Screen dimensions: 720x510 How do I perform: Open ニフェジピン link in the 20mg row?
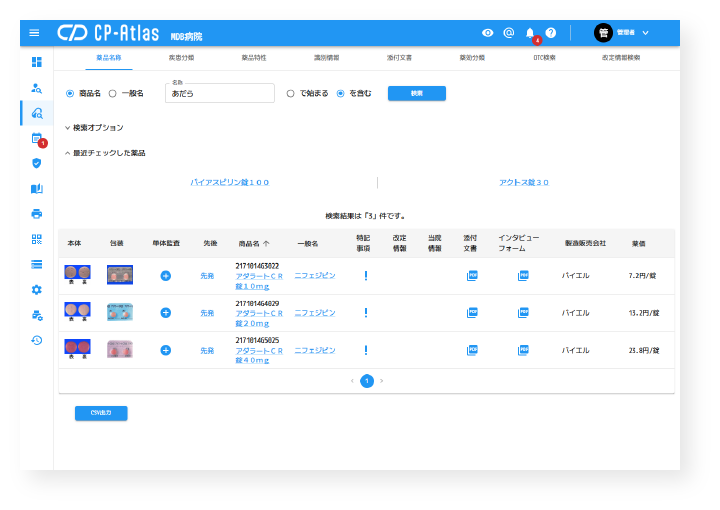tap(315, 313)
